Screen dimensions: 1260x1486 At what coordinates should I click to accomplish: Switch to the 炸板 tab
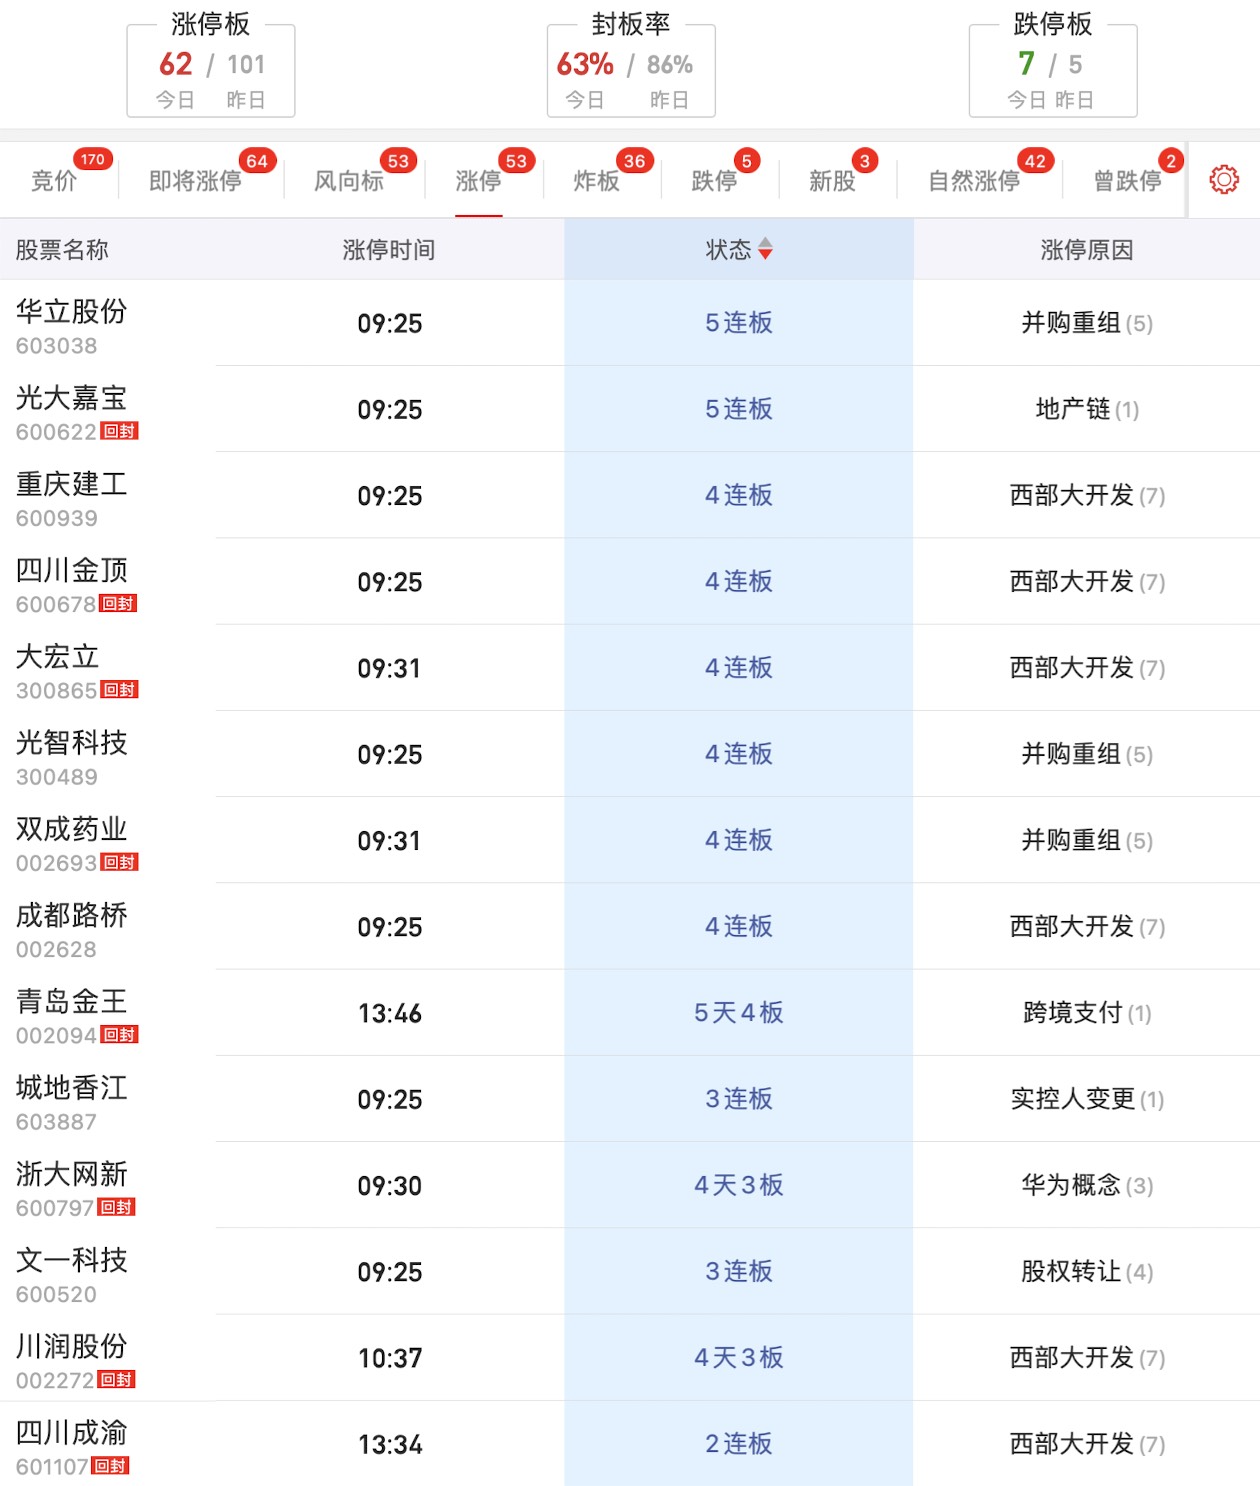click(597, 181)
